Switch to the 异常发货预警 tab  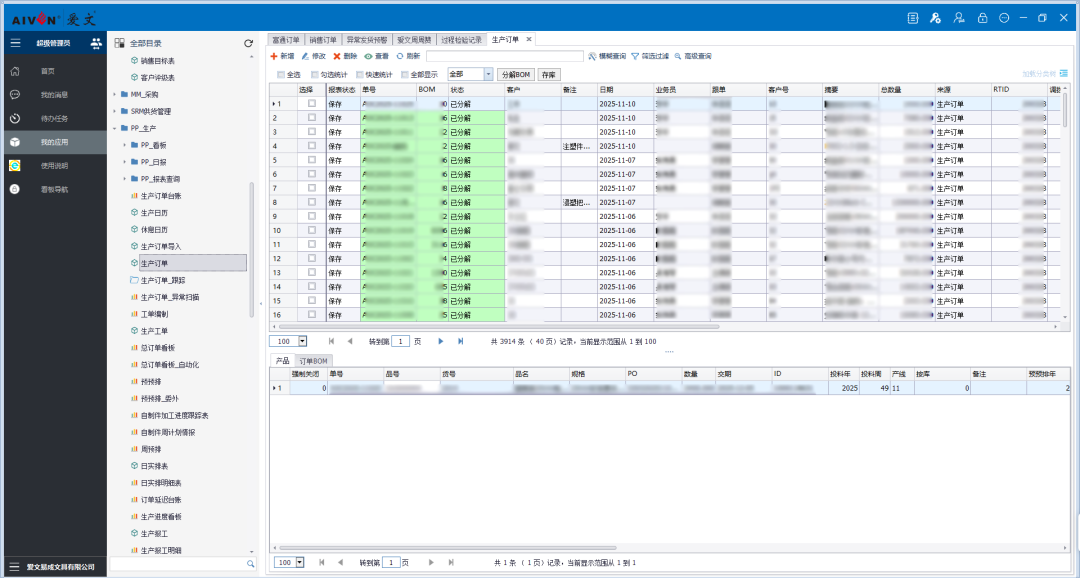click(366, 39)
